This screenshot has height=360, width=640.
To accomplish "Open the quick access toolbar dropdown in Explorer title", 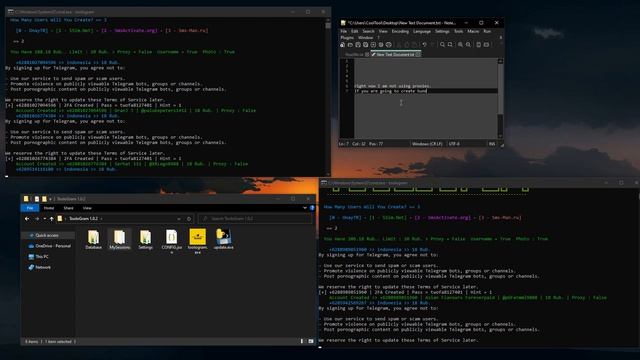I will click(51, 199).
